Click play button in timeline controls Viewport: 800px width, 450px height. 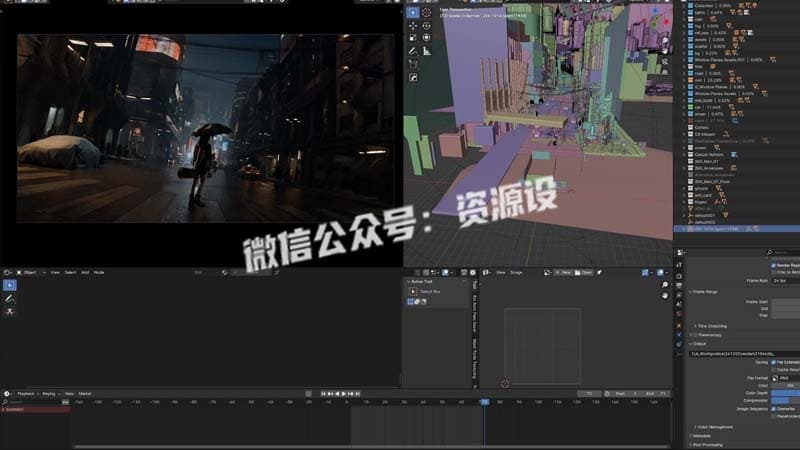pos(344,394)
